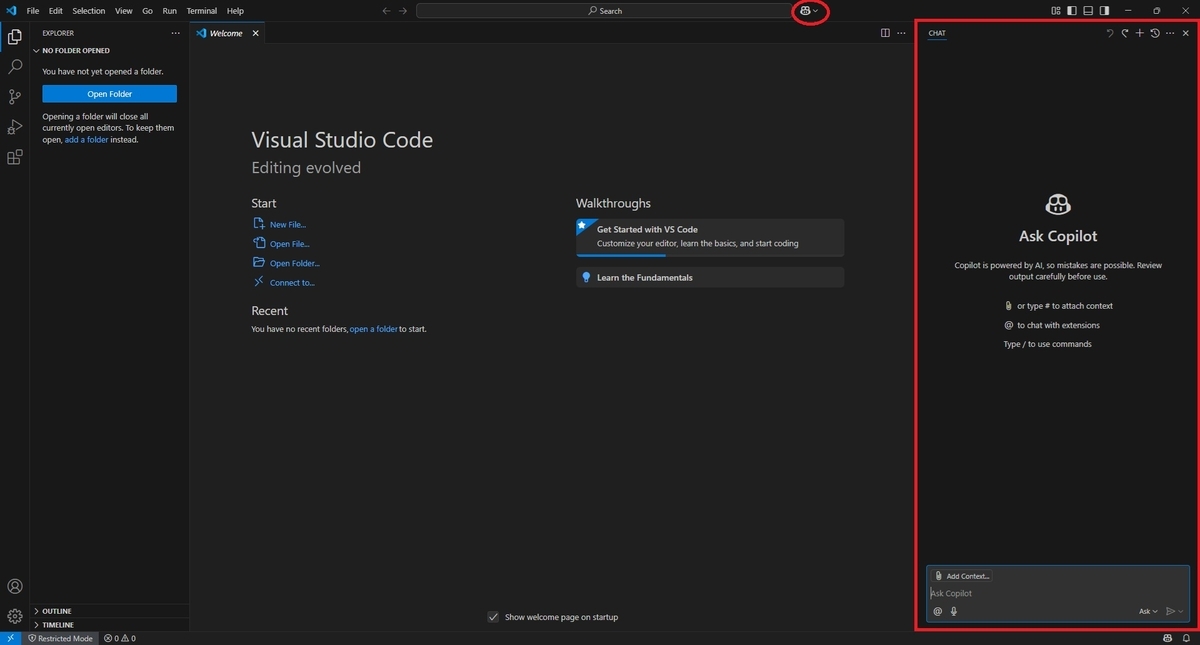Expand the OUTLINE section

55,611
